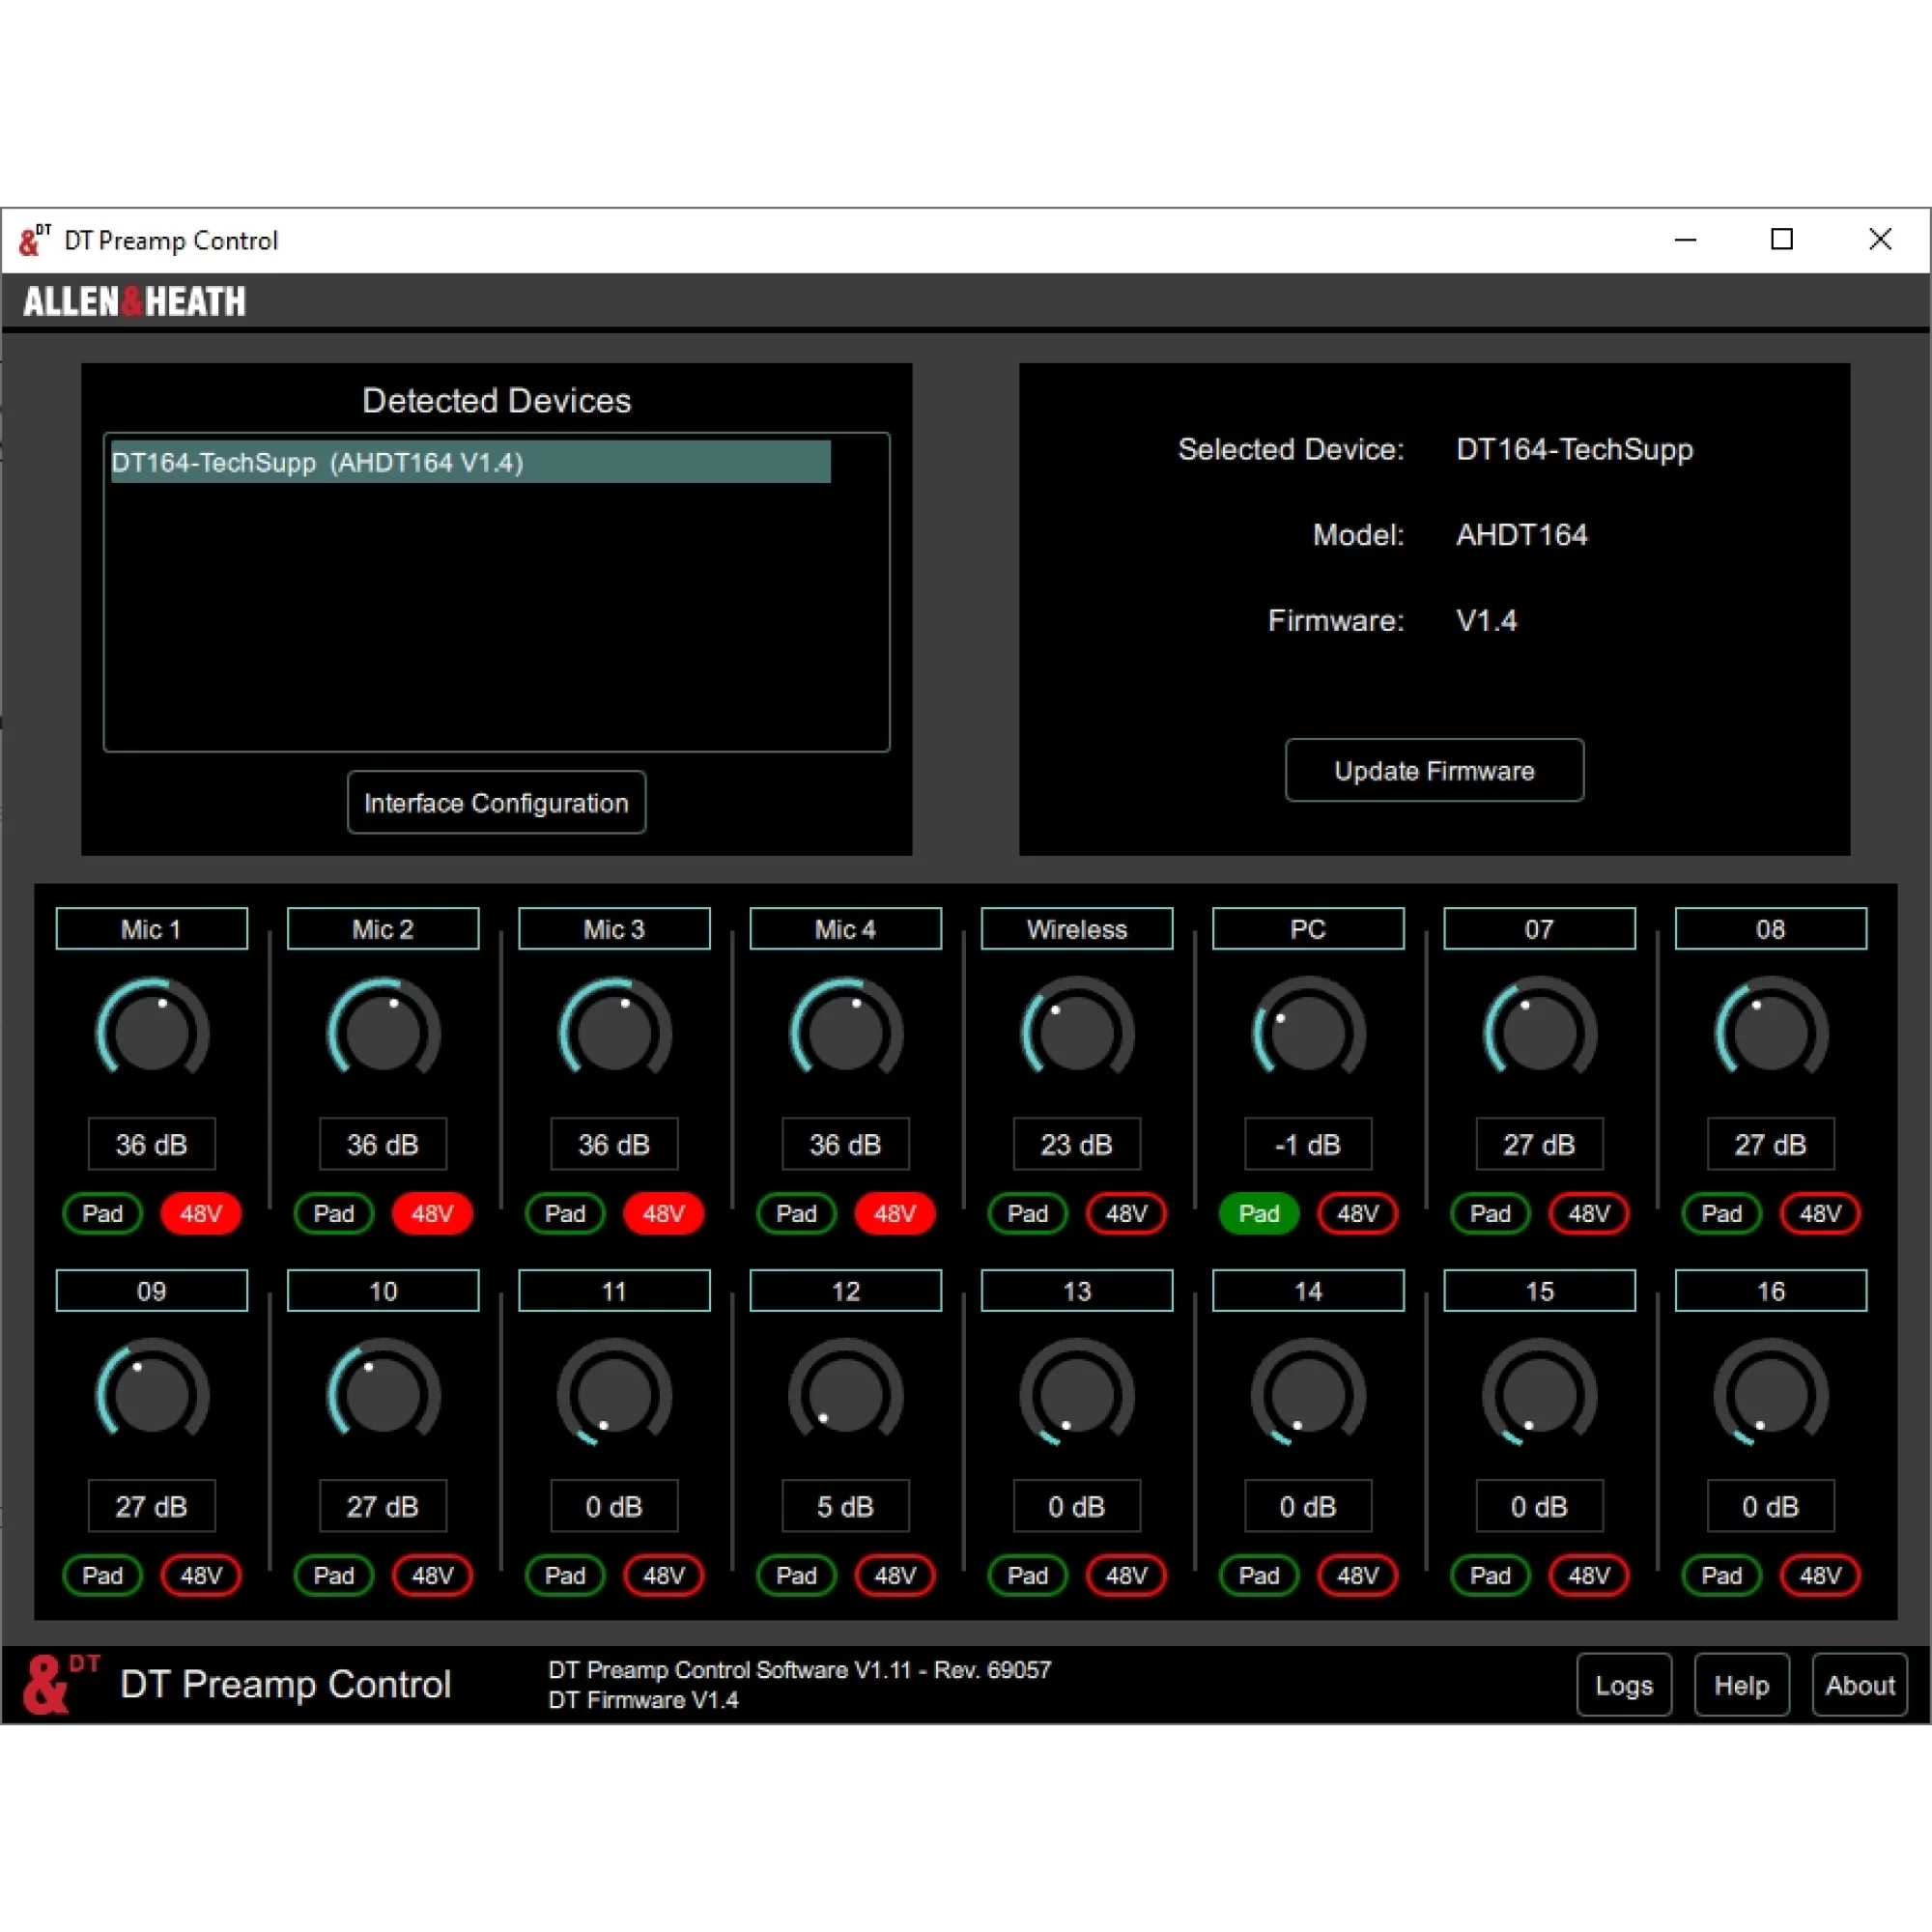Image resolution: width=1932 pixels, height=1932 pixels.
Task: Enable 48V on PC channel
Action: point(1358,1213)
